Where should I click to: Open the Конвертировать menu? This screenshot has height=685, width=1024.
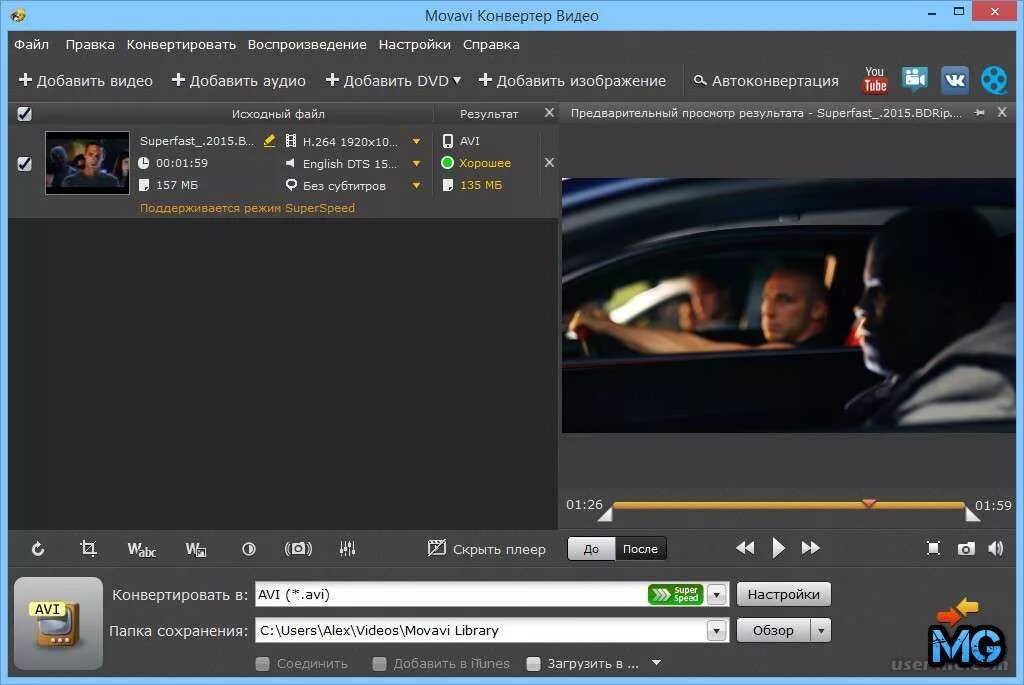click(x=181, y=44)
